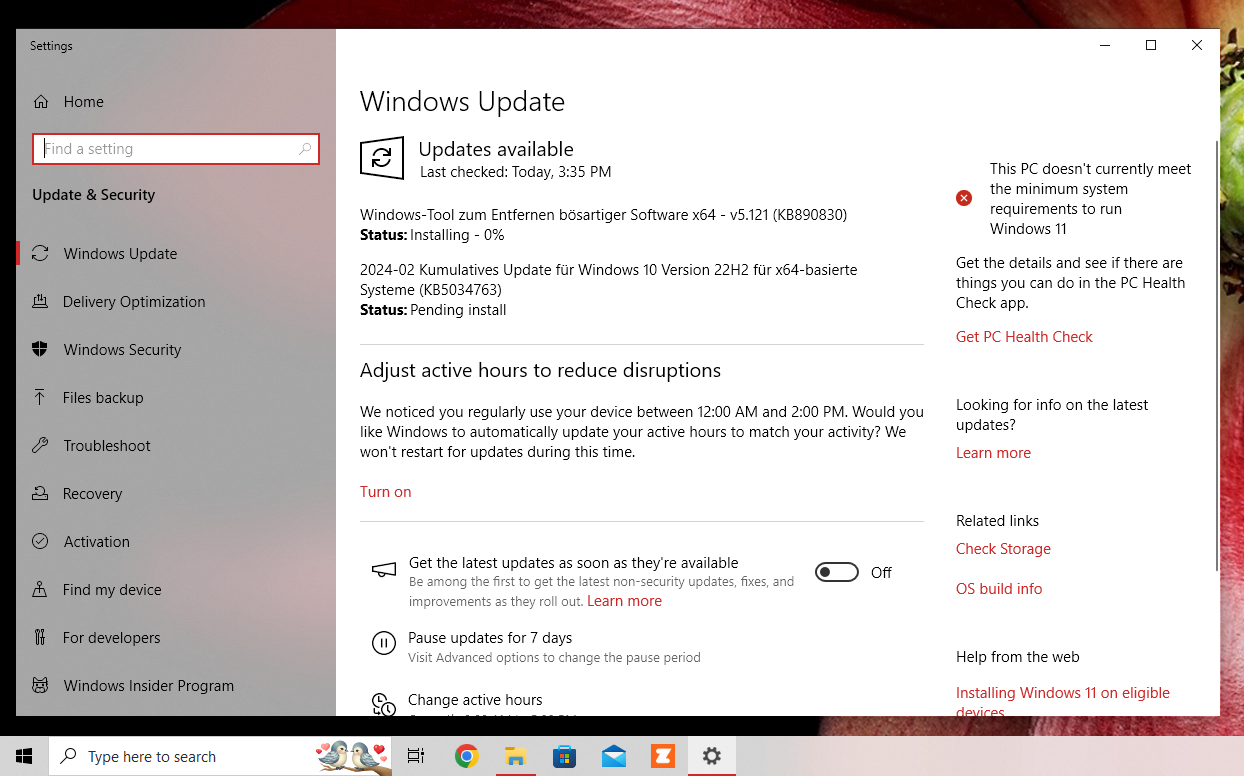Open the OS build info link

999,589
